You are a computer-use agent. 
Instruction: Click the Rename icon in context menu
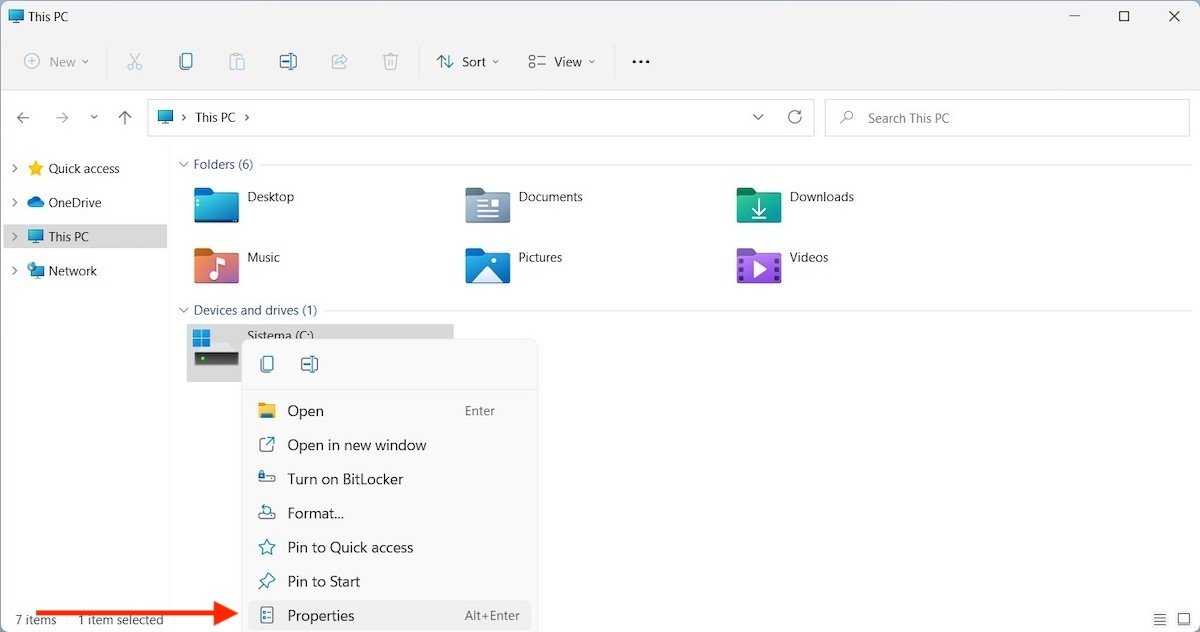pyautogui.click(x=309, y=365)
